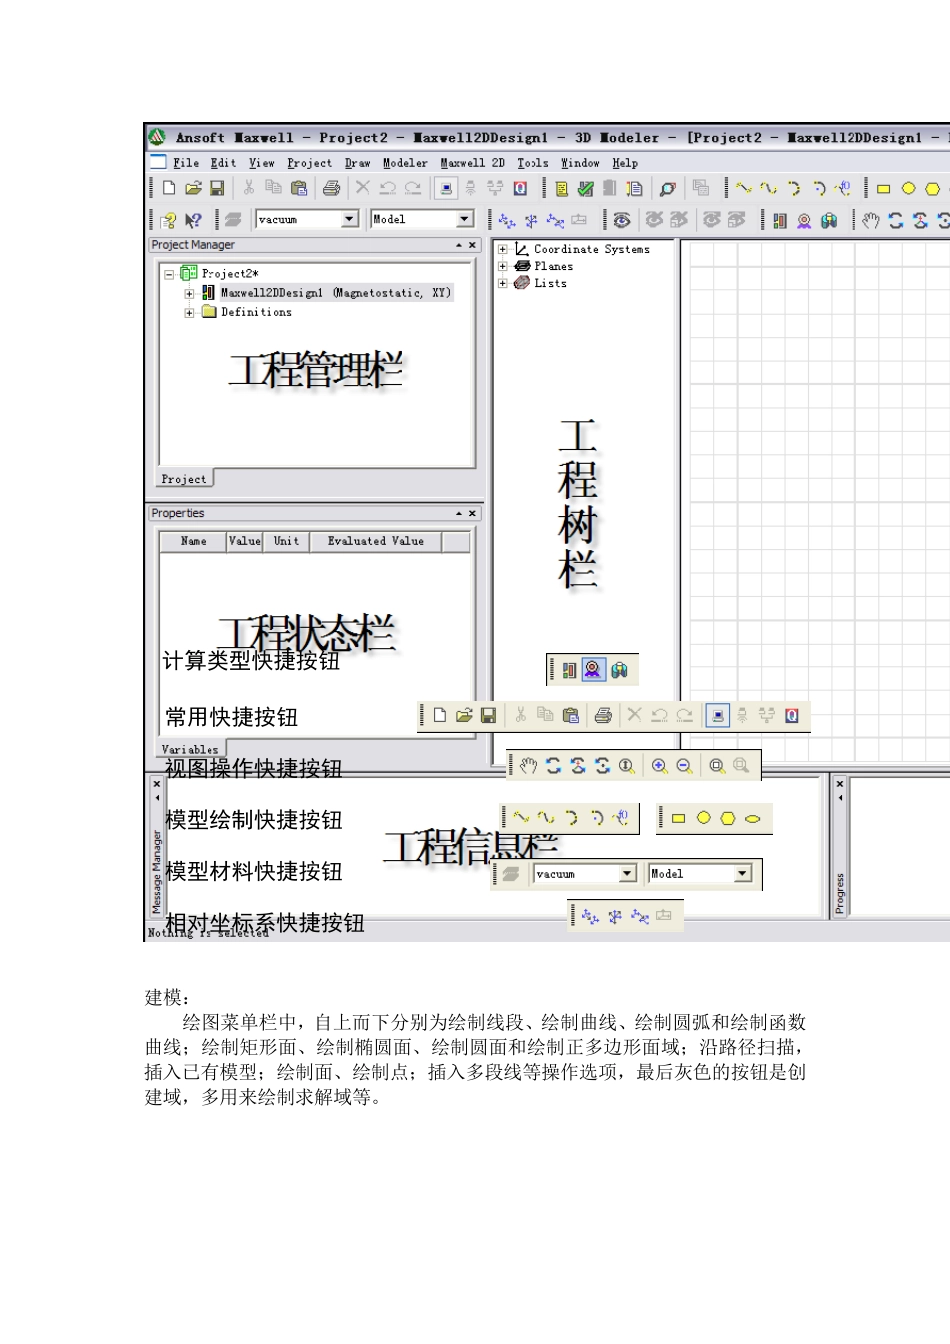Click the save disk icon in top toolbar
The image size is (950, 1344).
pos(217,188)
